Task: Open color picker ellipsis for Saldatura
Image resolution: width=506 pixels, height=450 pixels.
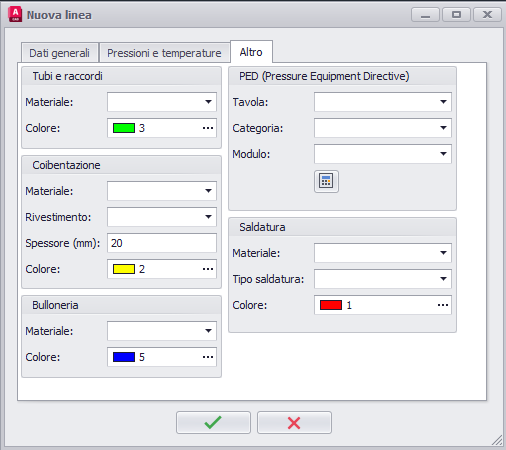Action: pyautogui.click(x=443, y=305)
